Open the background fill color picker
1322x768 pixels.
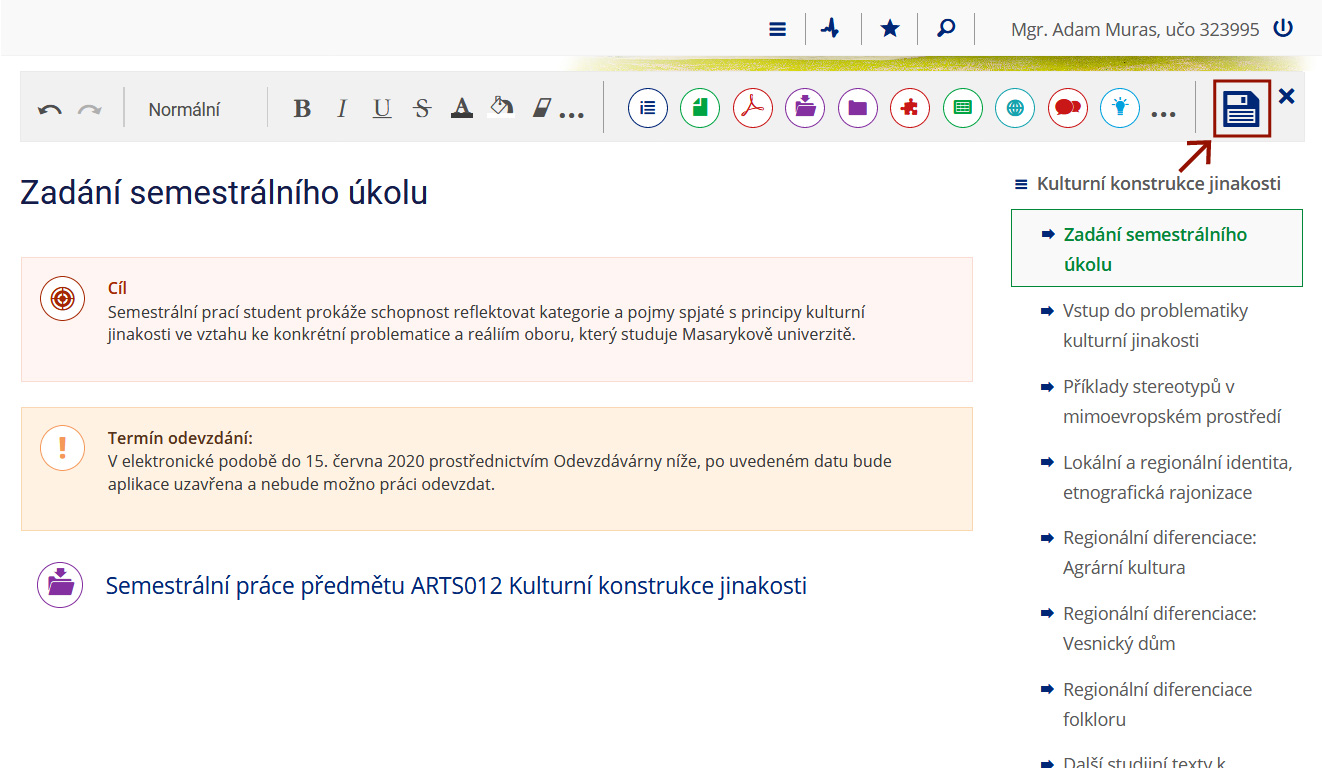coord(501,107)
